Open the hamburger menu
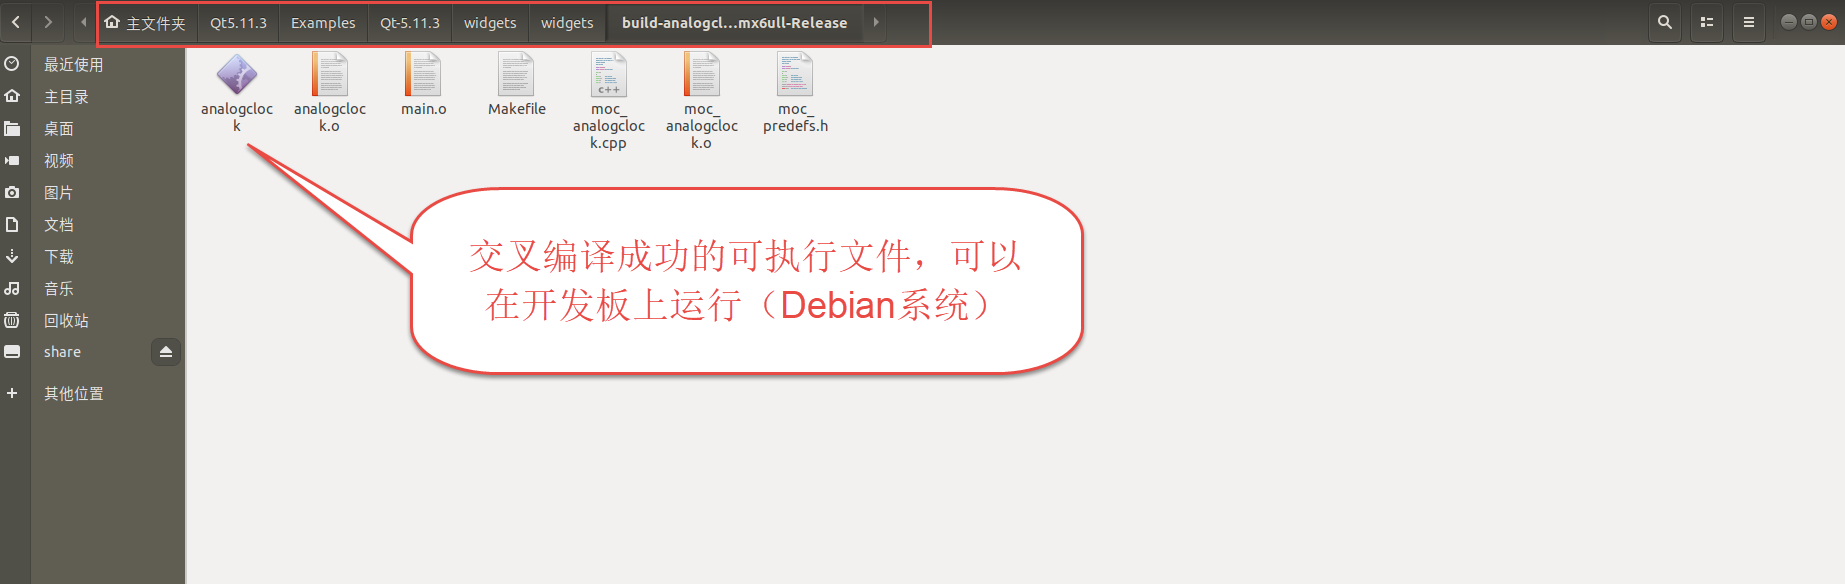 [x=1749, y=22]
